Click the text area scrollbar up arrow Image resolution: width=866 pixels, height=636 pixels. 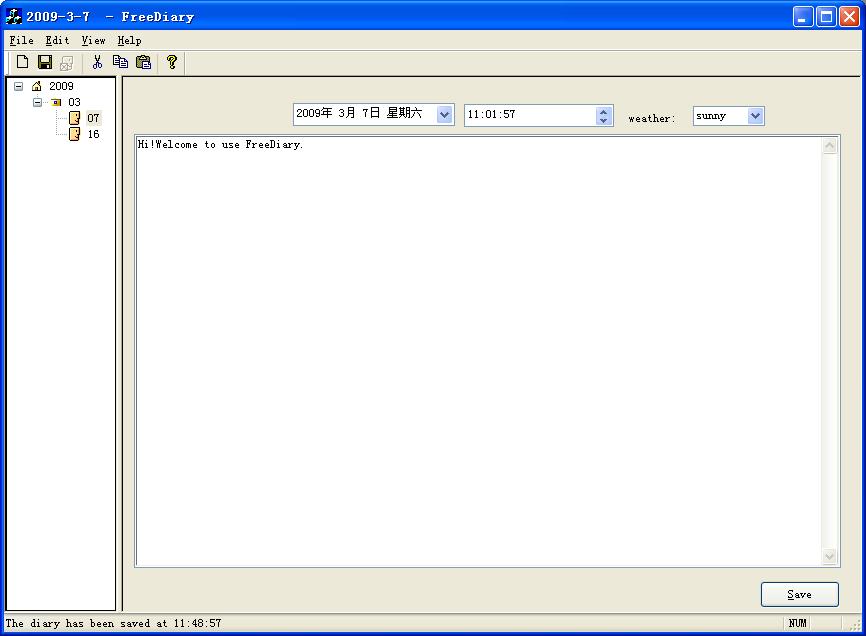pos(830,146)
